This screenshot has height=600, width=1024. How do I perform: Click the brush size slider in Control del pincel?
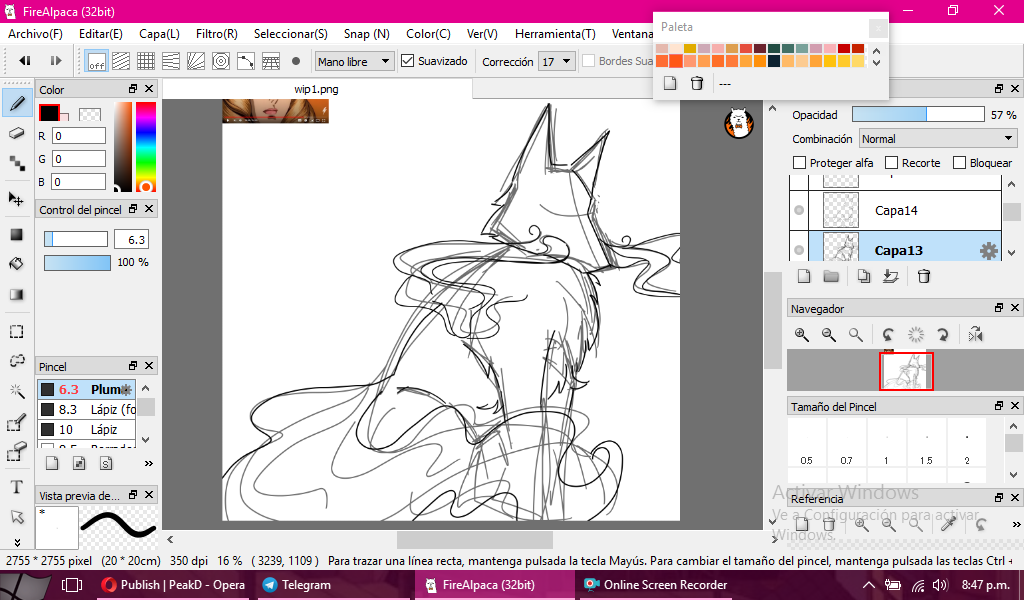[x=76, y=240]
